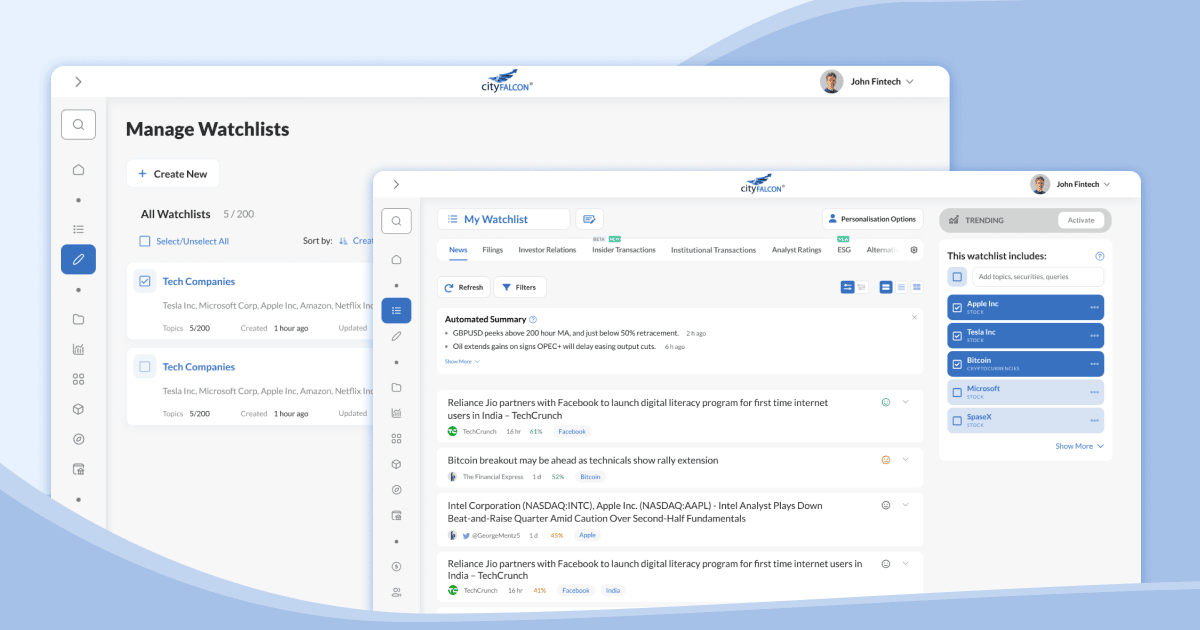Open Insider Transactions tab
Viewport: 1200px width, 630px height.
point(624,250)
